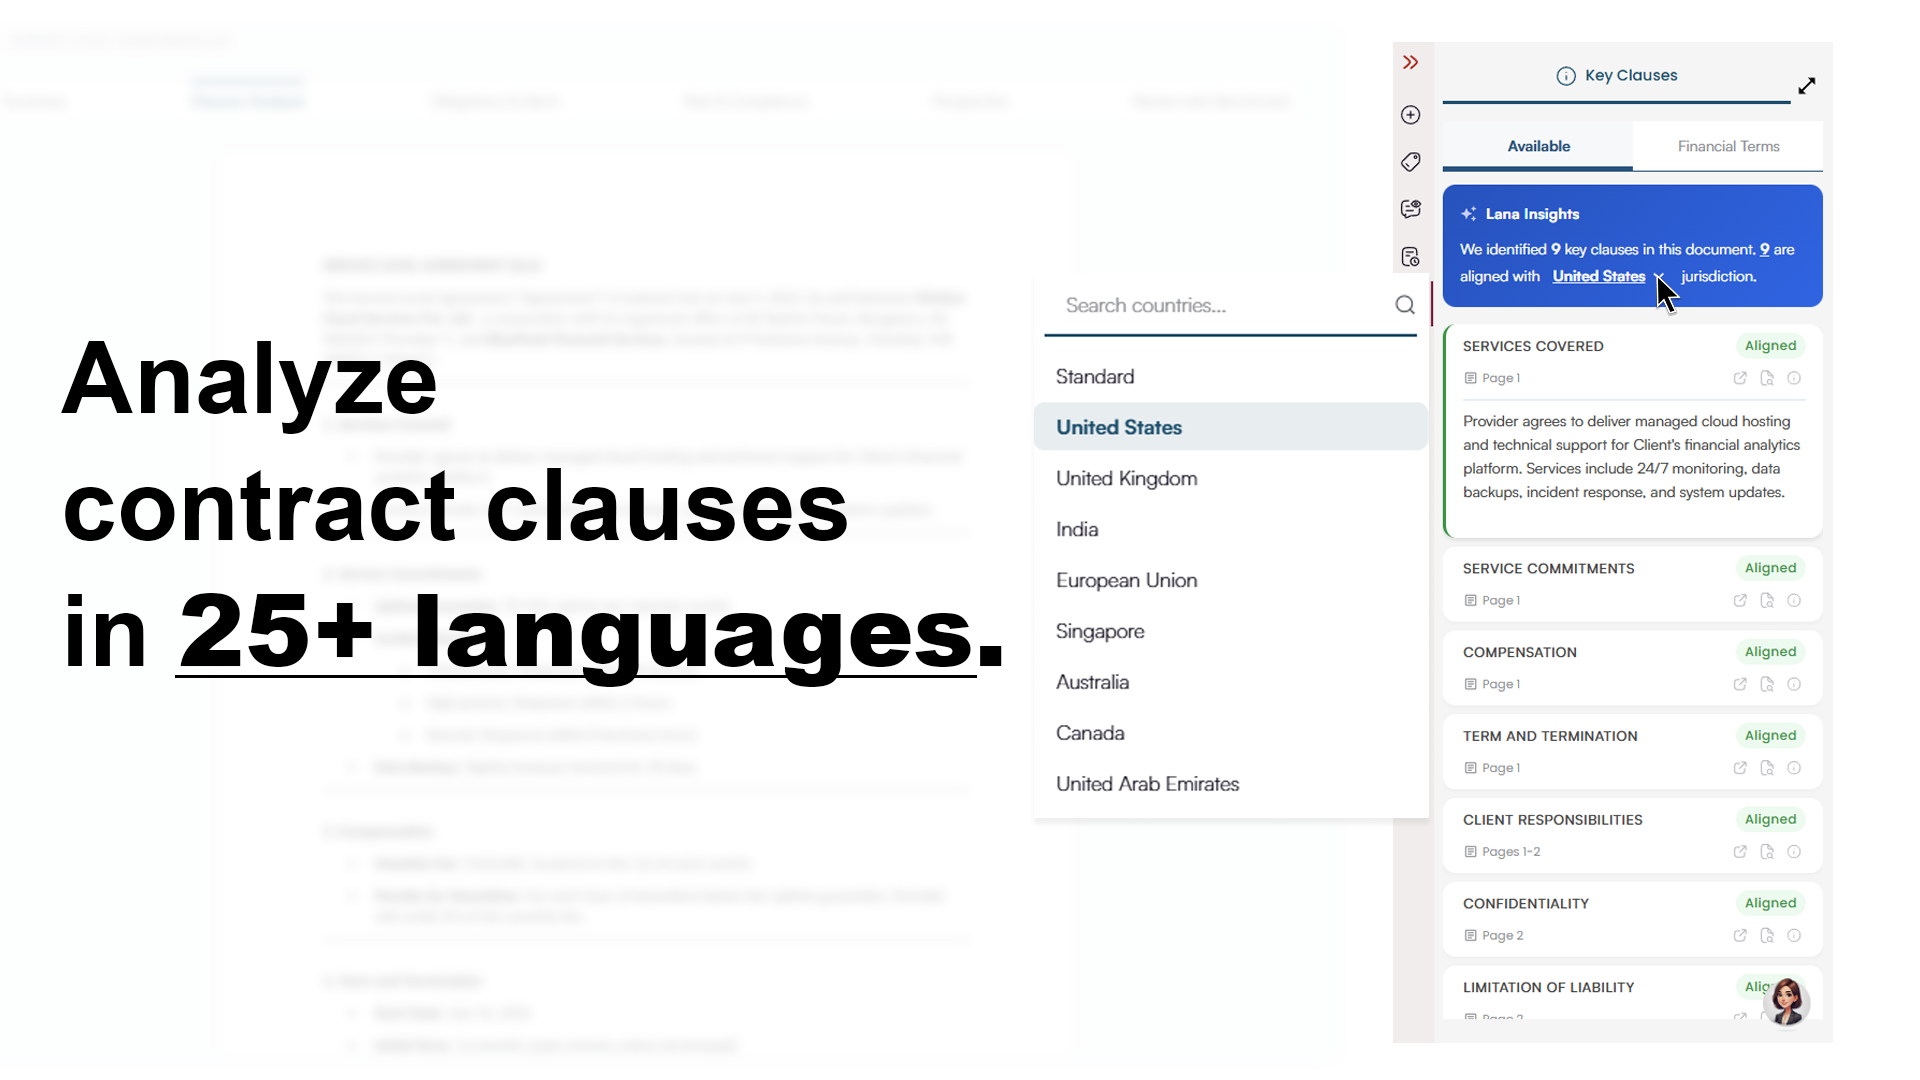Click the plus icon in the right sidebar
Image resolution: width=1920 pixels, height=1080 pixels.
click(x=1411, y=114)
